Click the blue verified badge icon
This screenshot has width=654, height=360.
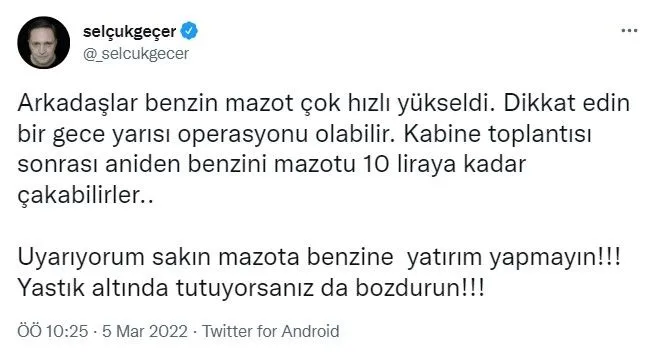click(189, 31)
